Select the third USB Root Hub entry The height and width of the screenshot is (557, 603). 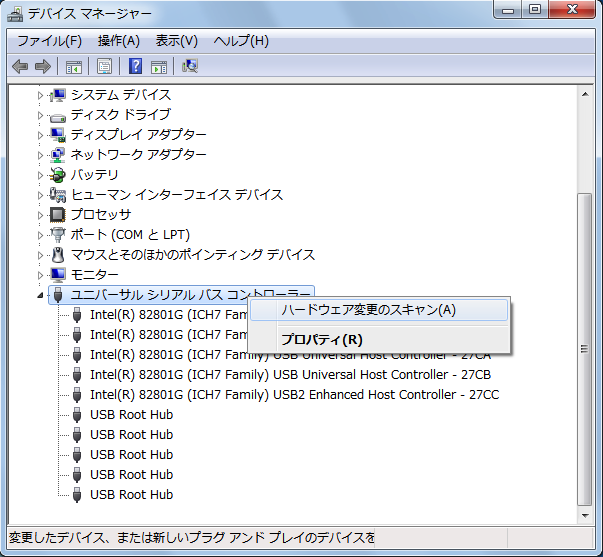[x=132, y=455]
